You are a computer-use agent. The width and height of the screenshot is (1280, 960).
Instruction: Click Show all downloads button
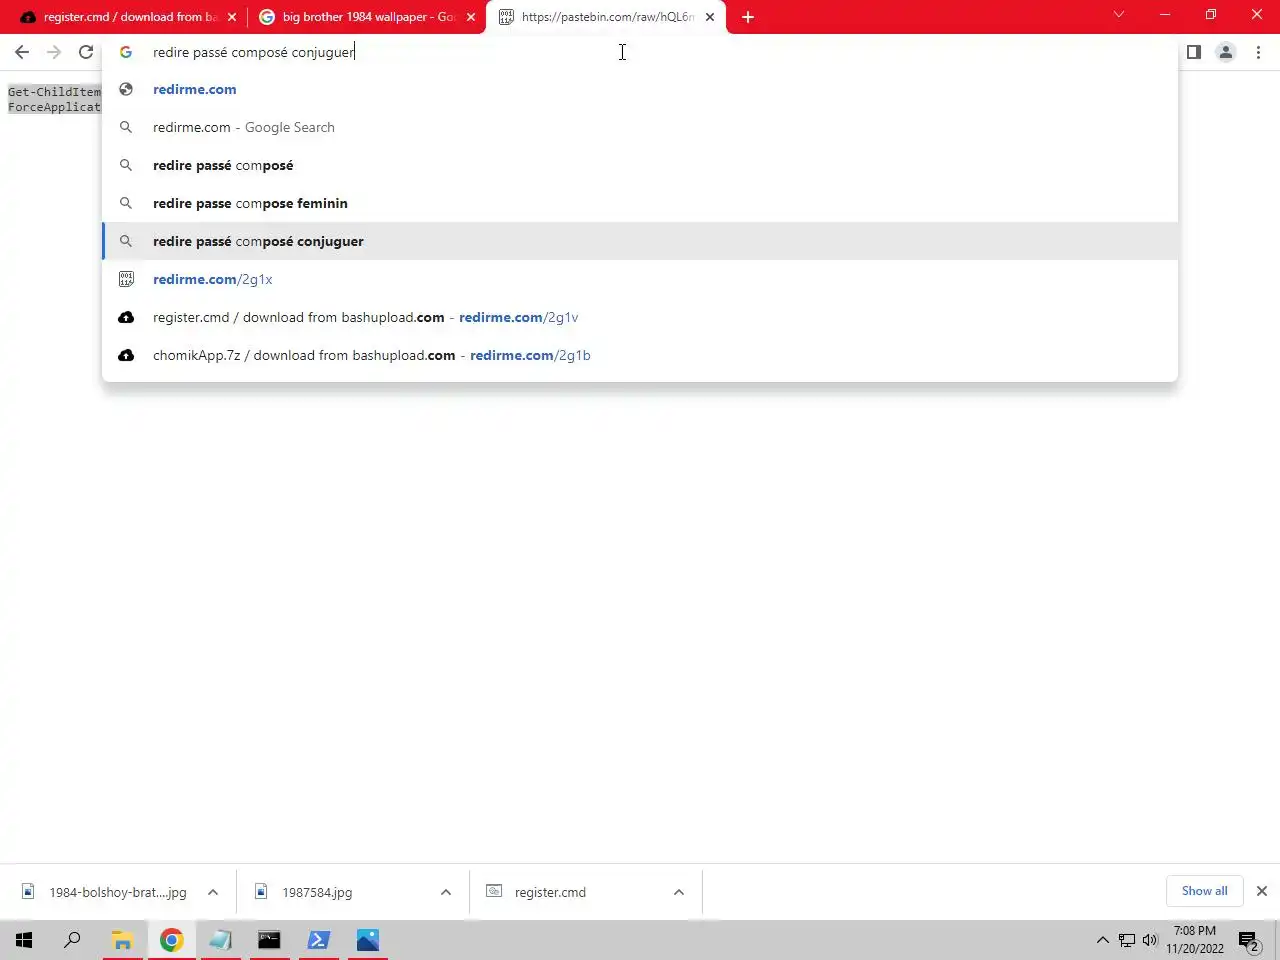[x=1204, y=891]
